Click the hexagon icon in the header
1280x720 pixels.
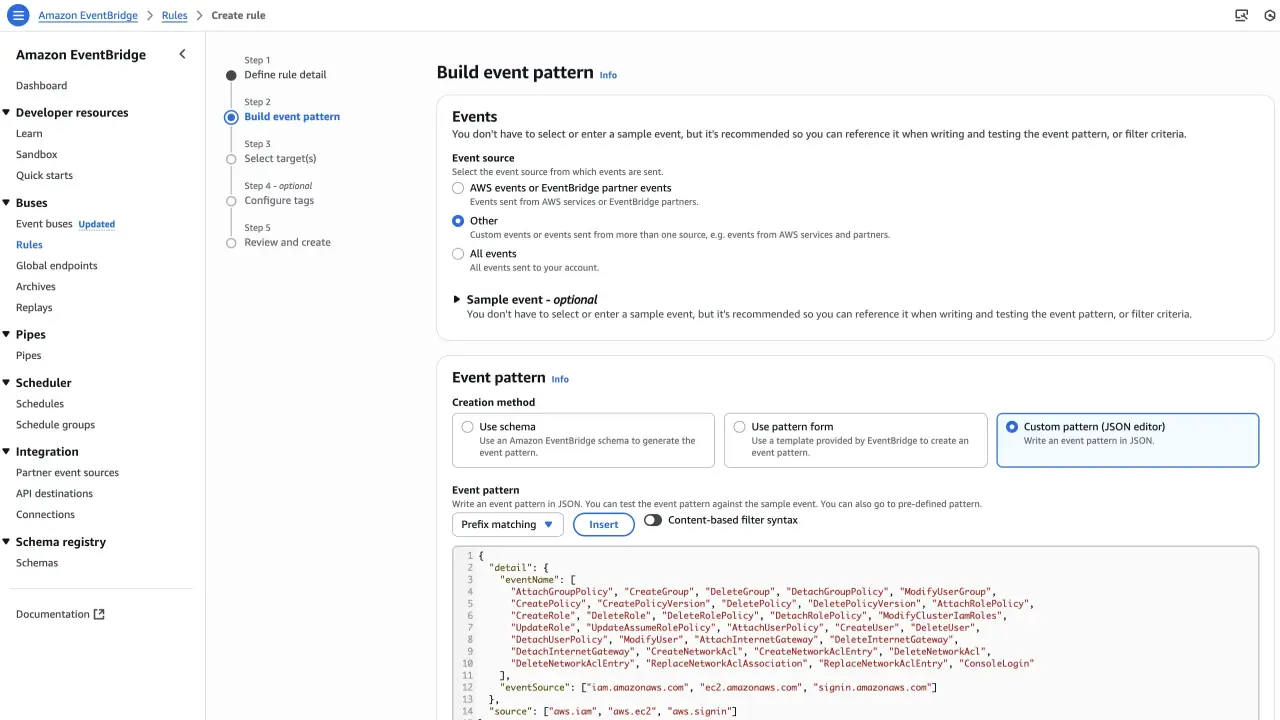pos(1271,16)
